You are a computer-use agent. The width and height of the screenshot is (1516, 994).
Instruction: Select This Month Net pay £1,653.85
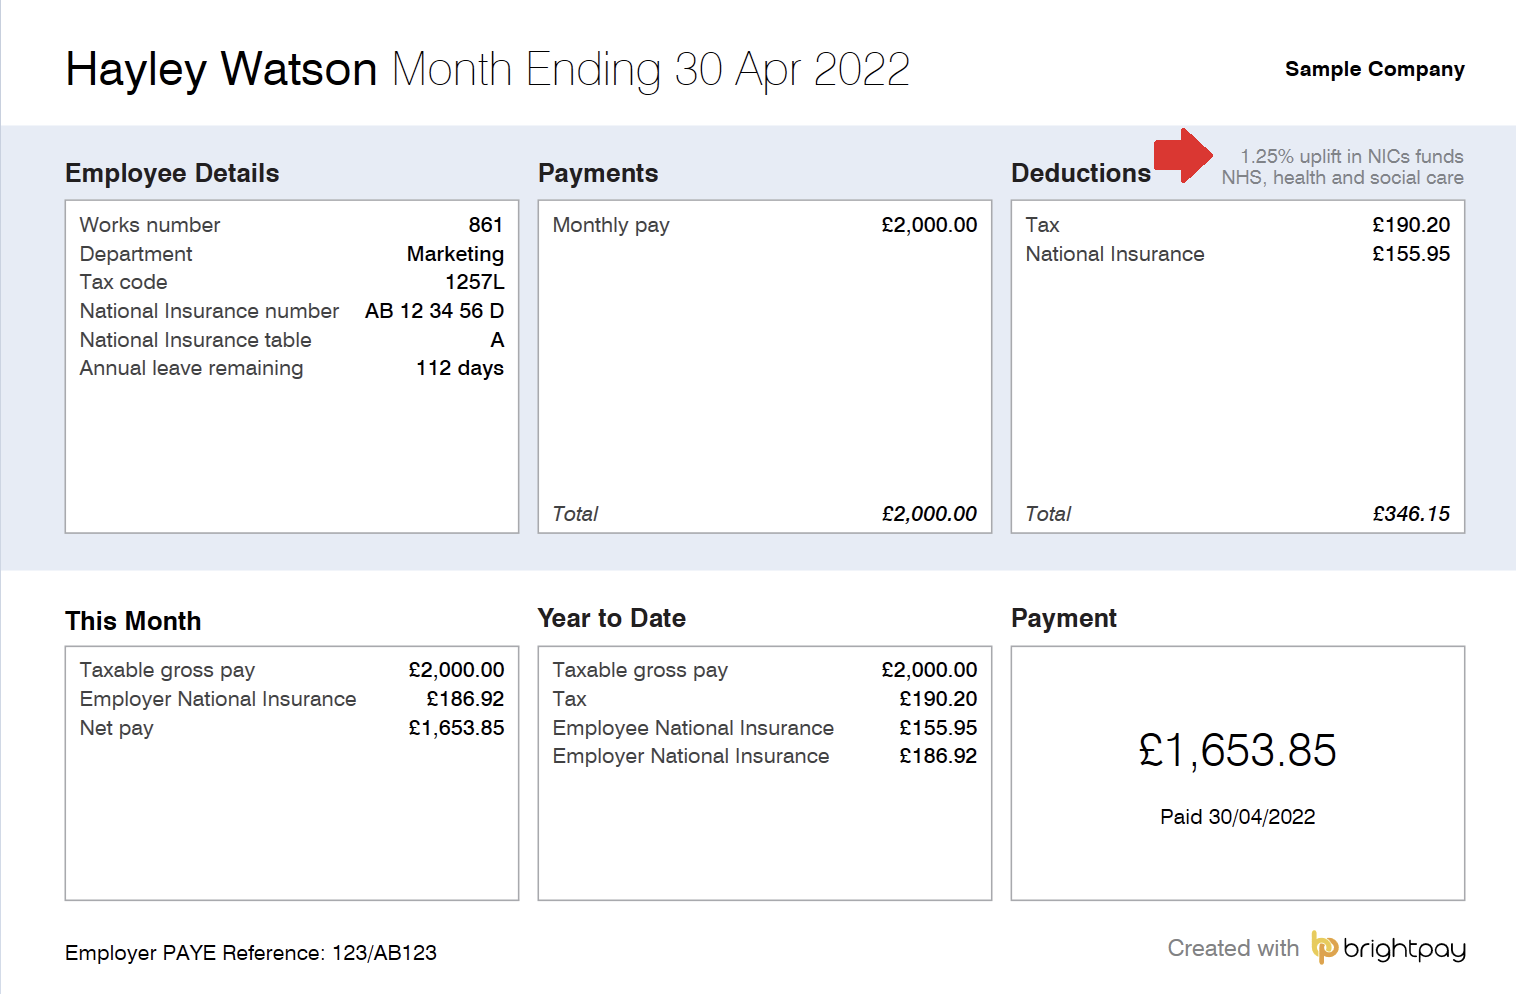[456, 728]
